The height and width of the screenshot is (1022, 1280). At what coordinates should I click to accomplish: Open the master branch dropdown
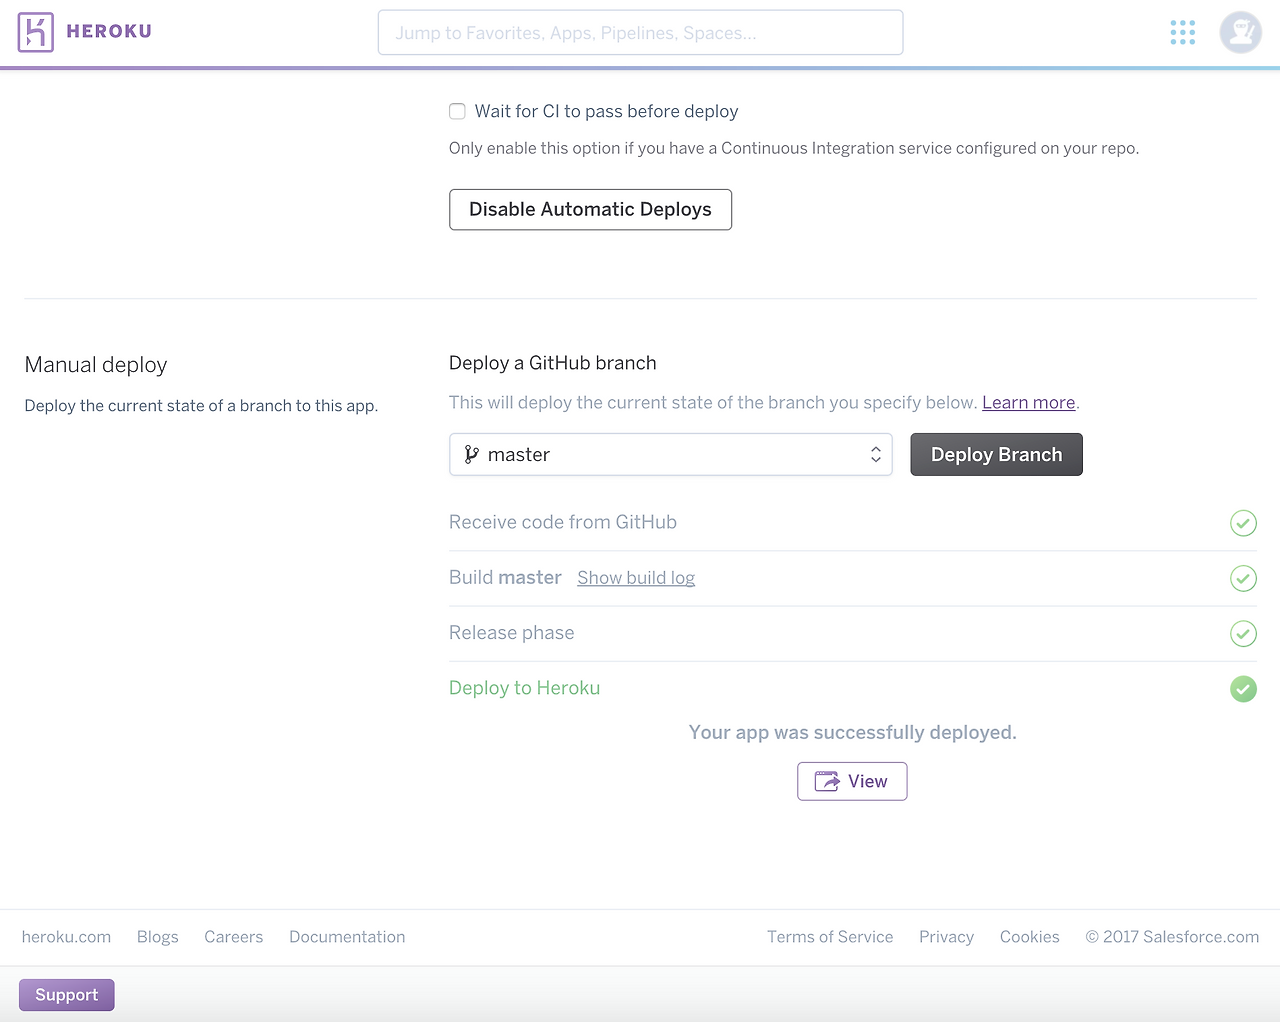click(670, 455)
